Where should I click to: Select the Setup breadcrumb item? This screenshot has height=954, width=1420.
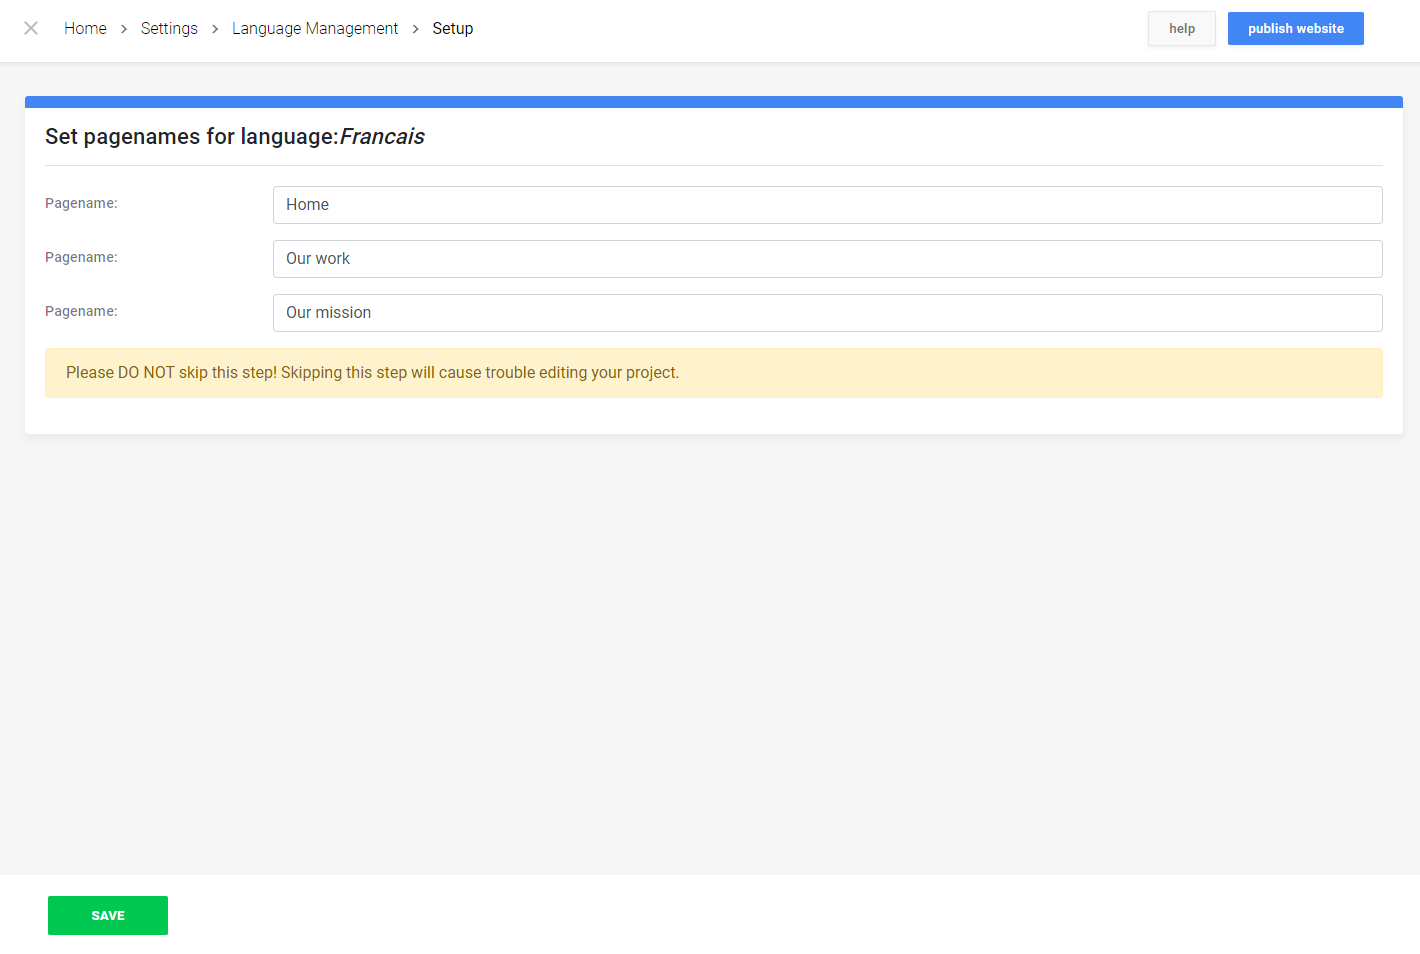pyautogui.click(x=452, y=28)
